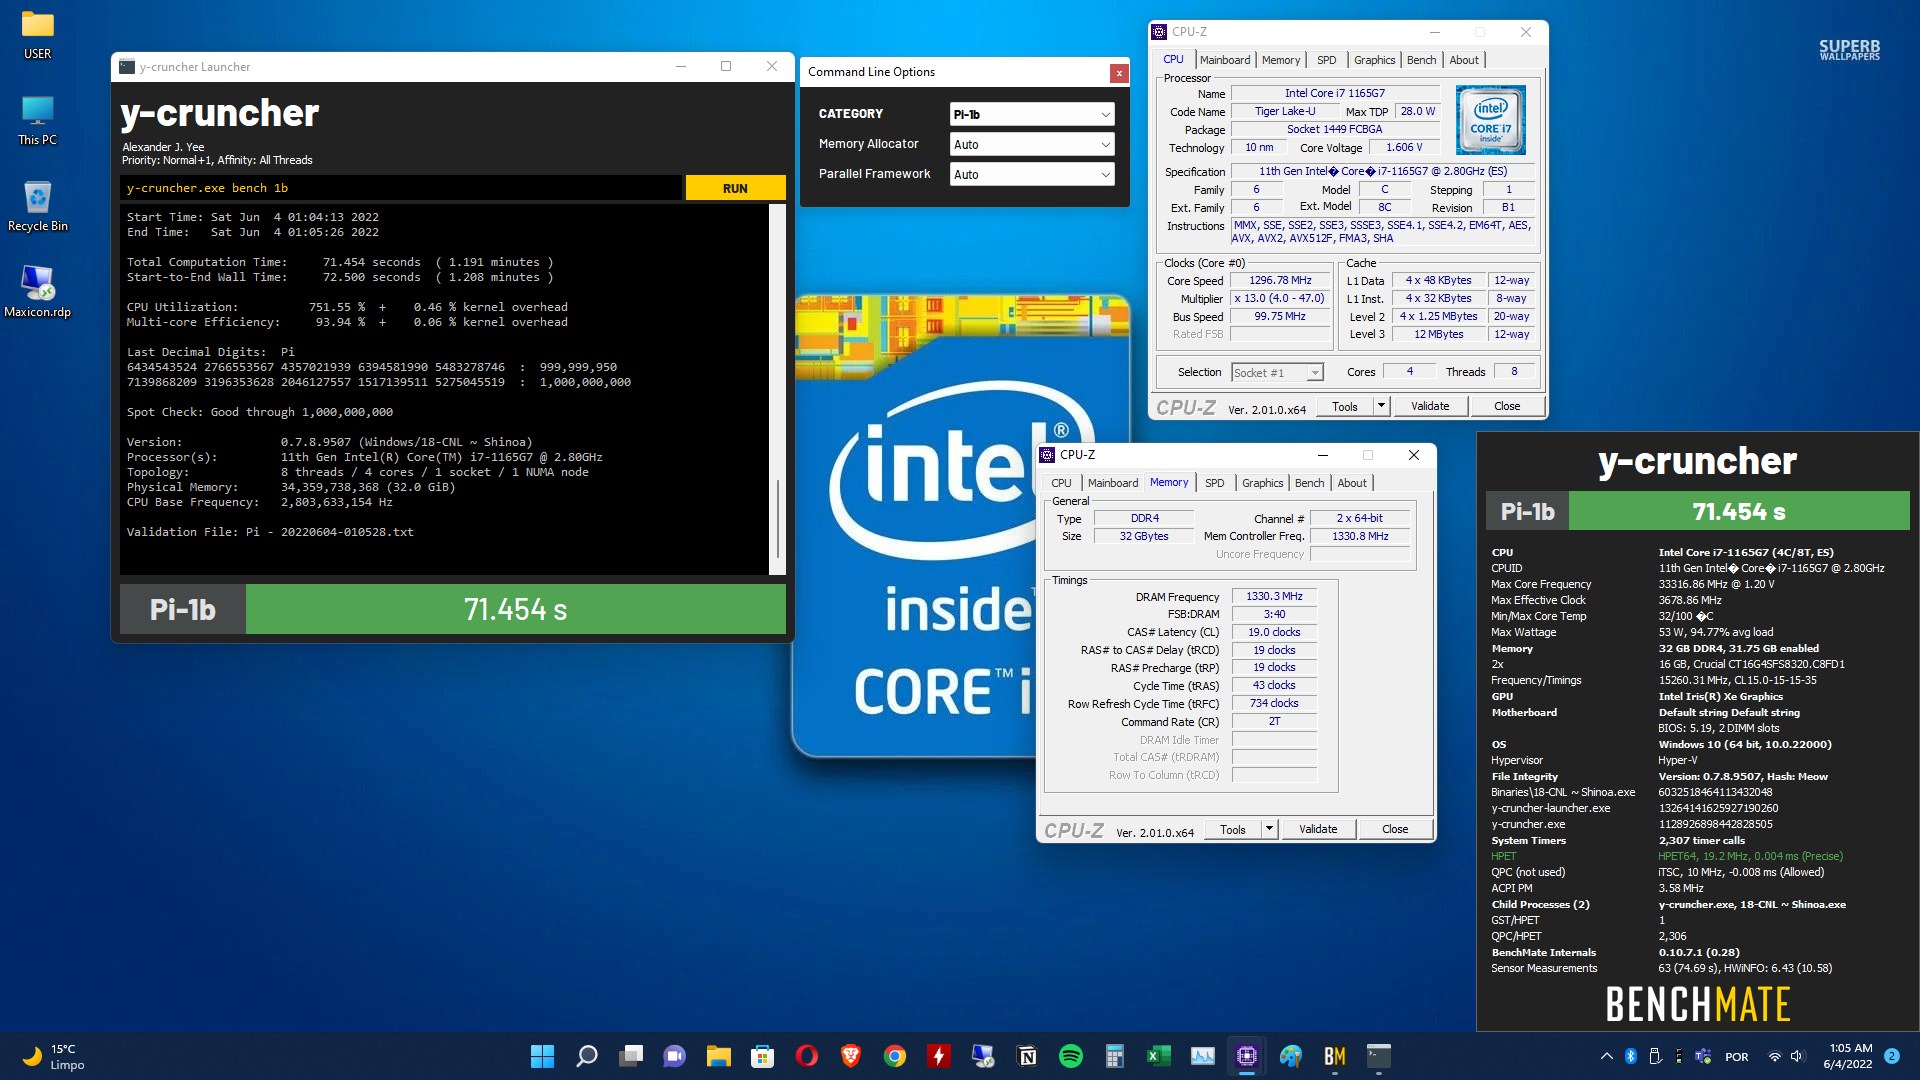Image resolution: width=1920 pixels, height=1080 pixels.
Task: Show hidden system tray icons chevron
Action: coord(1606,1056)
